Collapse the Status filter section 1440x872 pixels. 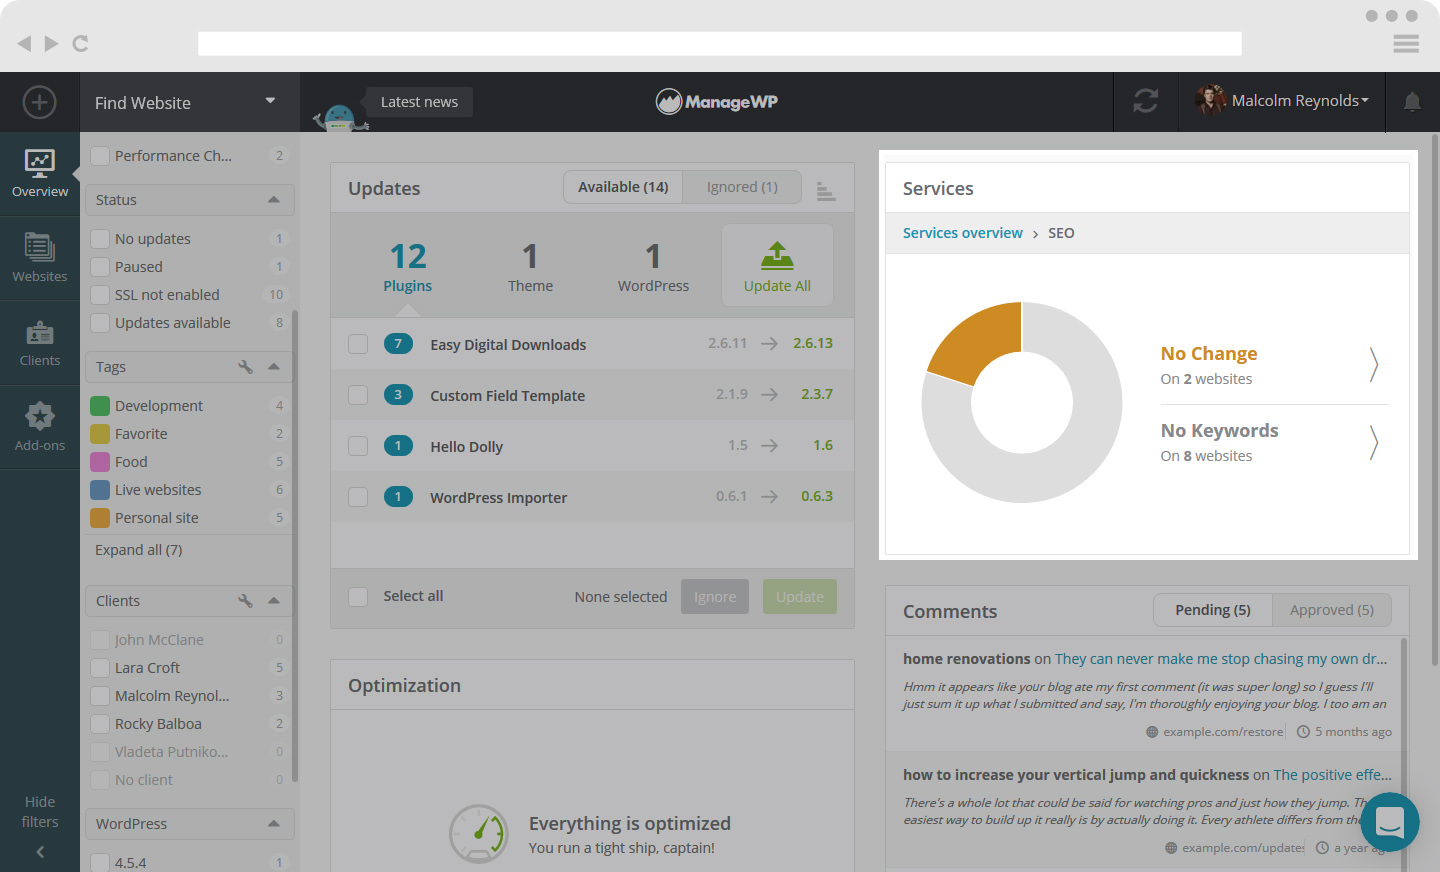tap(274, 200)
